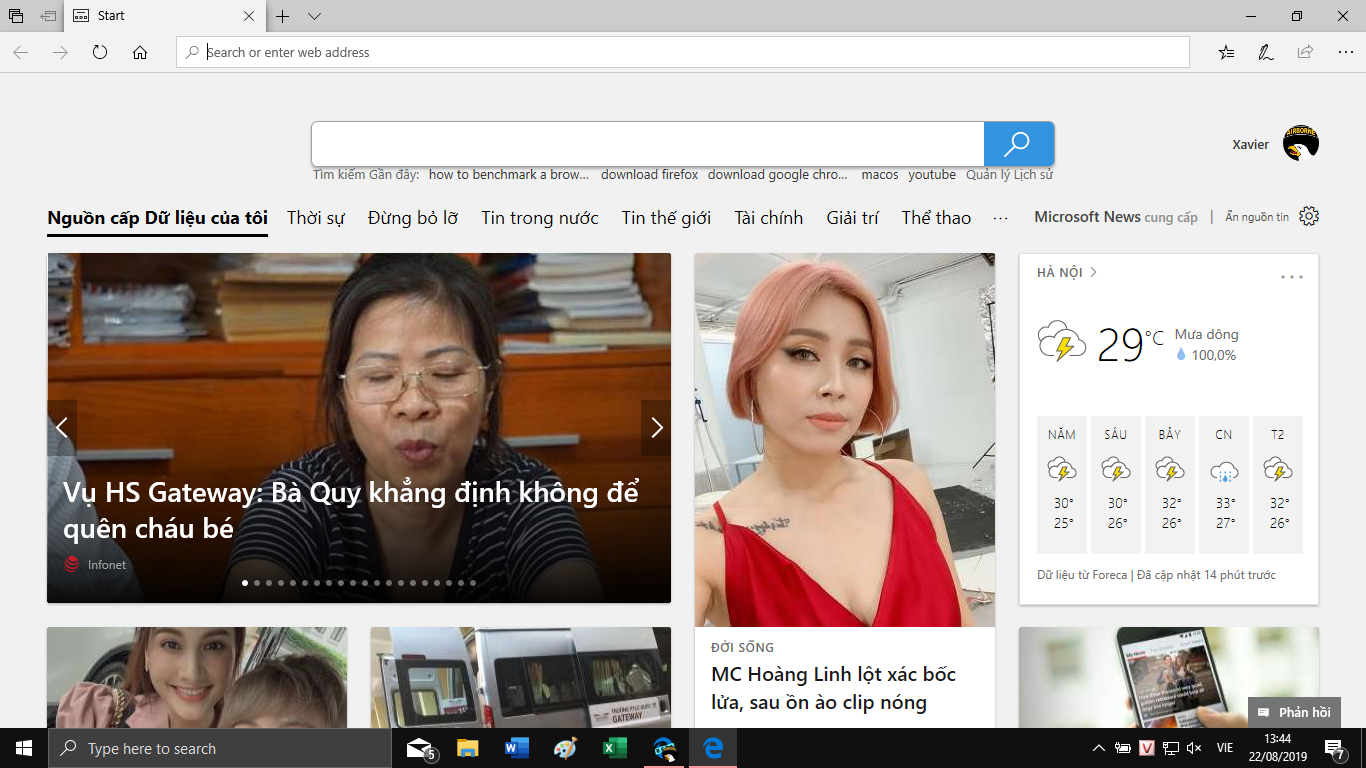Image resolution: width=1366 pixels, height=768 pixels.
Task: Click the Add notes pen icon
Action: click(x=1265, y=52)
